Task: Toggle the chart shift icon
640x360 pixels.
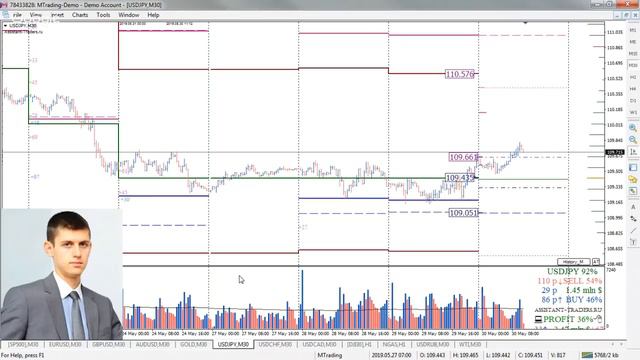Action: point(633,151)
